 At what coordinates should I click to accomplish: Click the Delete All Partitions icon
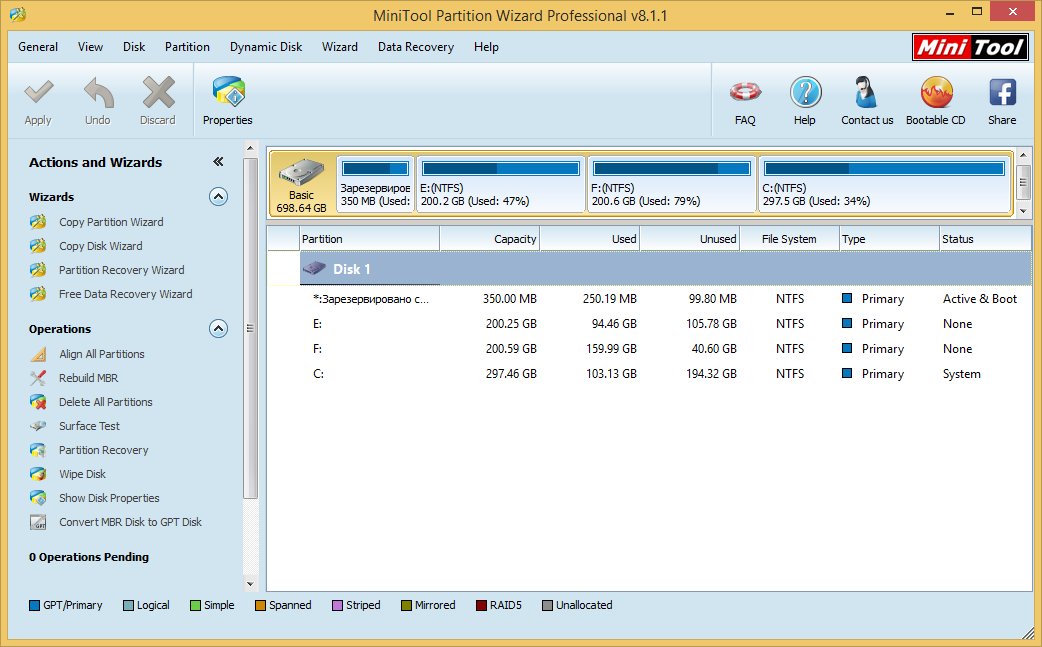pyautogui.click(x=38, y=402)
